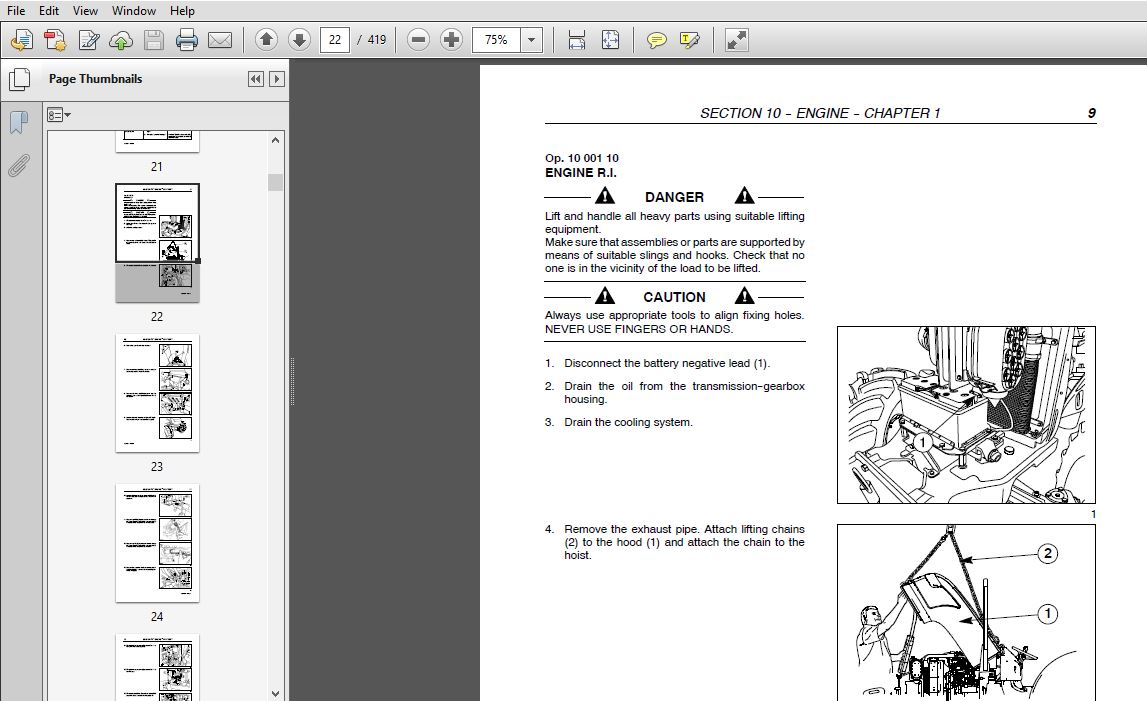Click the right arrow panel button

coord(277,79)
